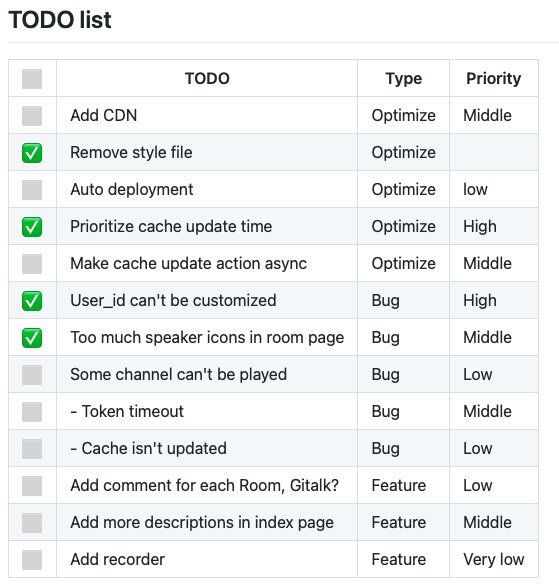This screenshot has height=588, width=559.
Task: Click the TODO column header
Action: (x=207, y=78)
